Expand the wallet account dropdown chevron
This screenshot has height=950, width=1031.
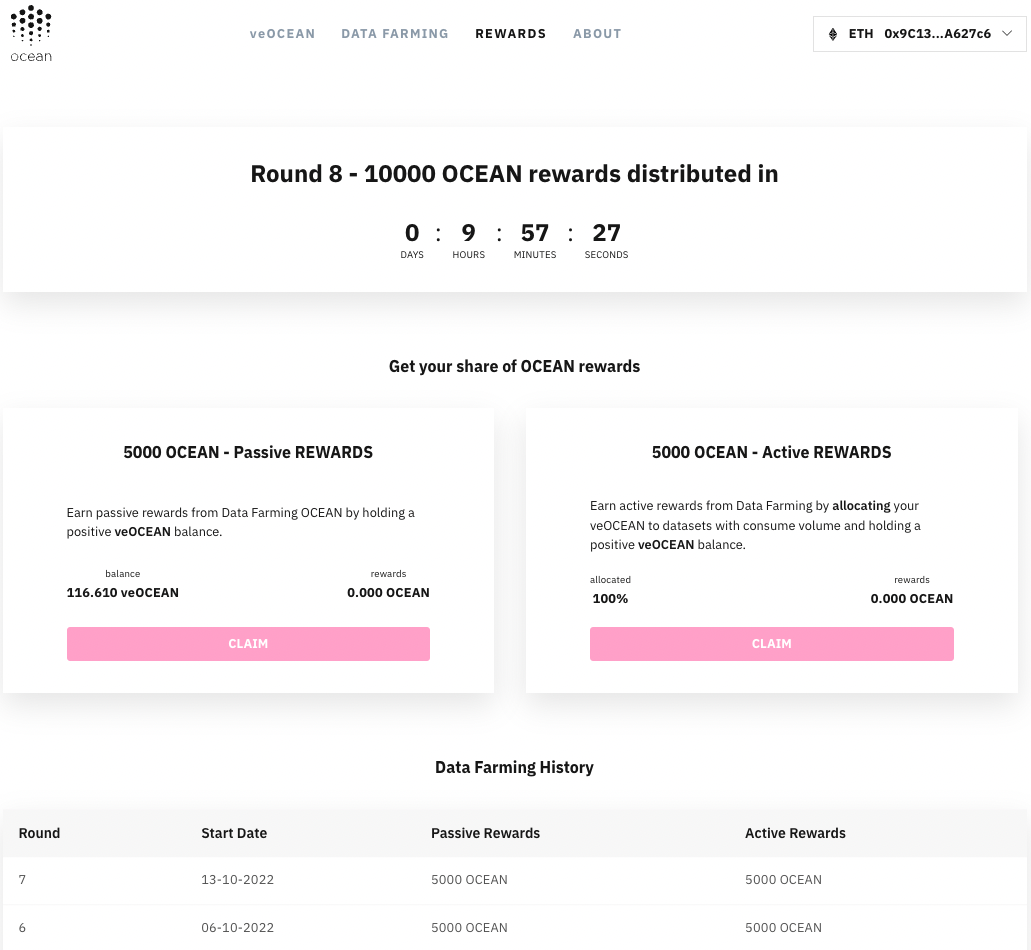(1007, 34)
